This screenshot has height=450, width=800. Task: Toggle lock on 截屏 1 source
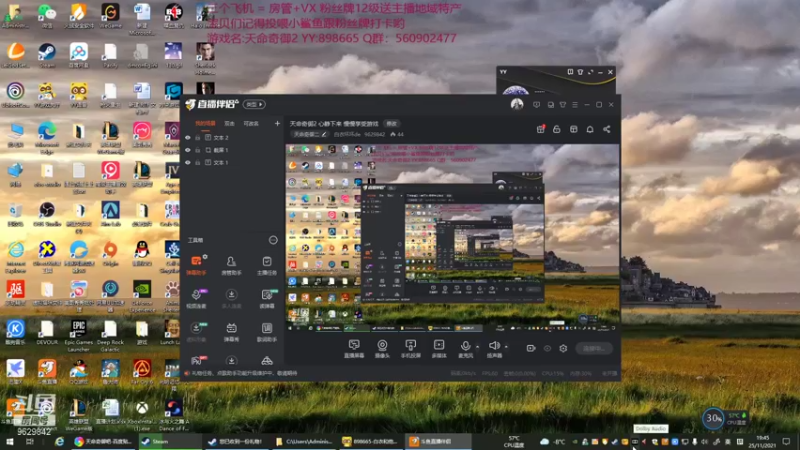pos(197,150)
